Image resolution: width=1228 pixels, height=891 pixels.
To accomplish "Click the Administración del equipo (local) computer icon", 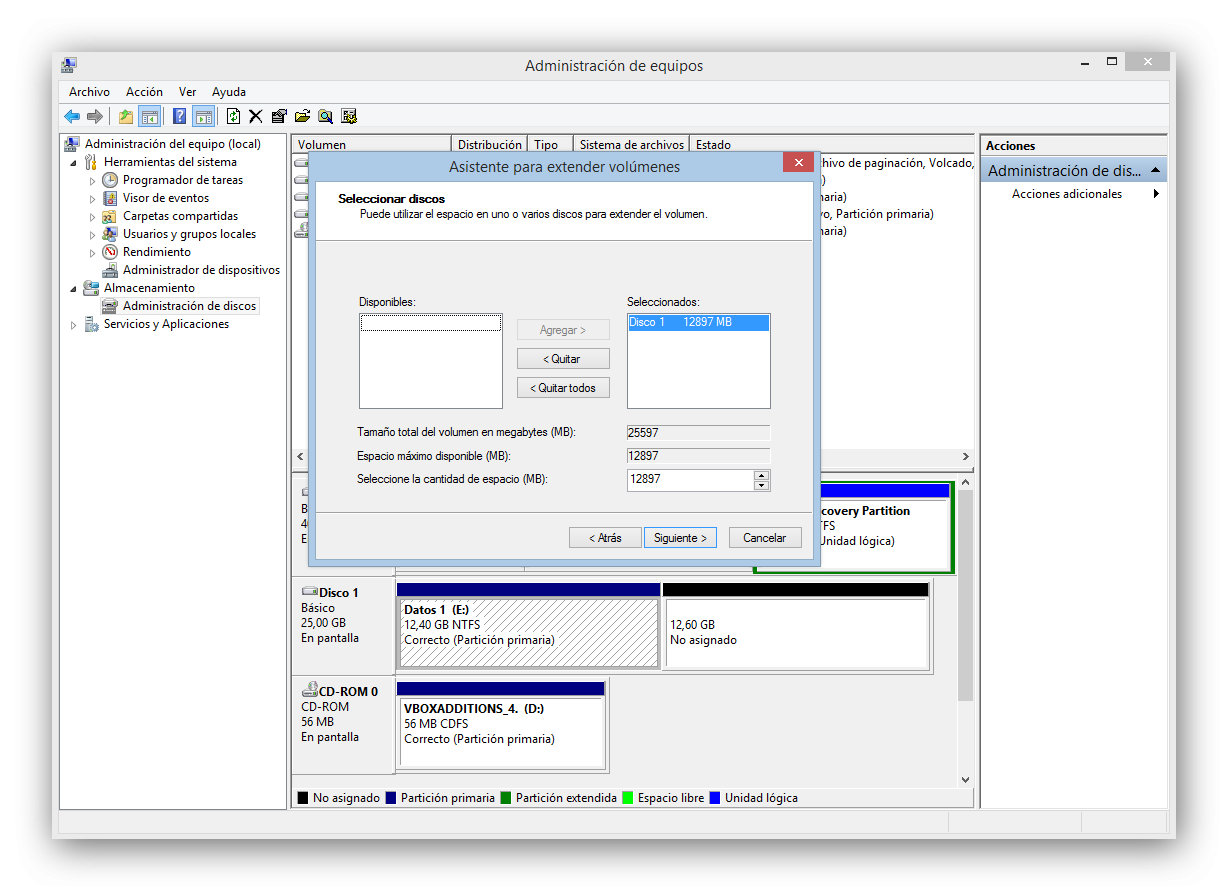I will coord(73,144).
